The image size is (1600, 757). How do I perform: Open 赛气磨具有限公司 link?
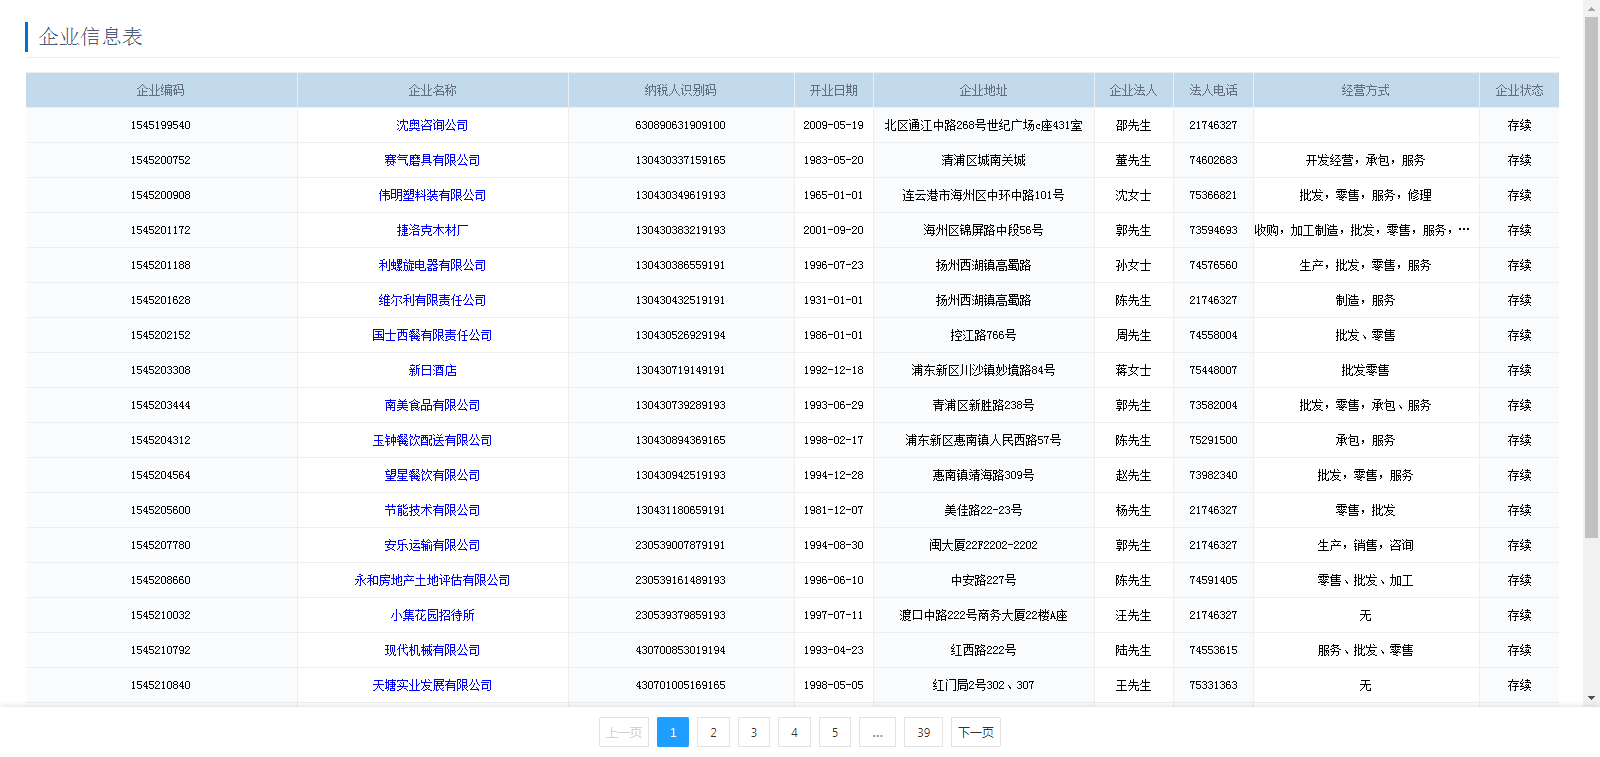pos(432,160)
